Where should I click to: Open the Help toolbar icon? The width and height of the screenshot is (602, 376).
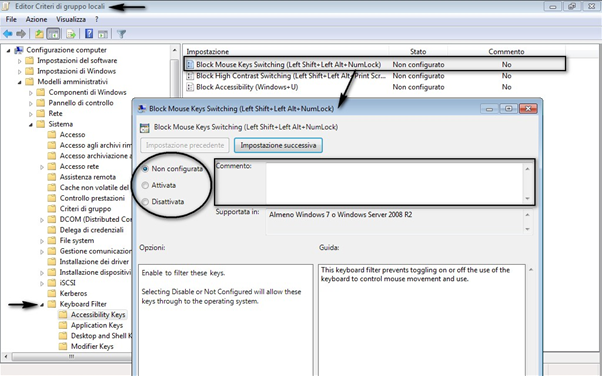click(89, 34)
